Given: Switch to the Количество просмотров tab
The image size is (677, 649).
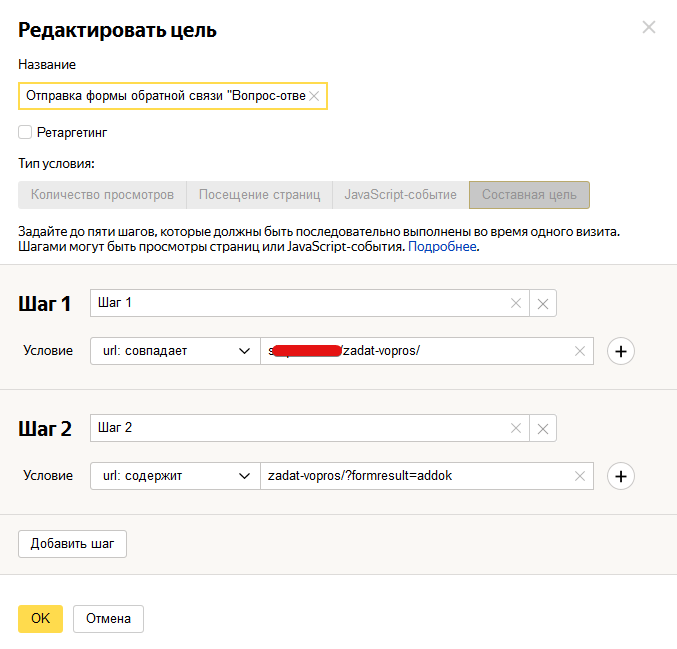Looking at the screenshot, I should click(x=102, y=195).
